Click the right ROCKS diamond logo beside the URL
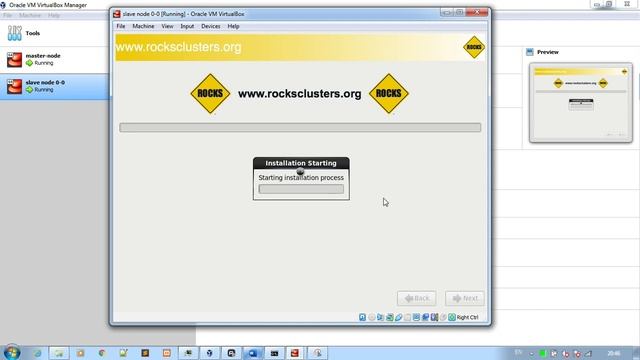Image resolution: width=640 pixels, height=360 pixels. click(x=389, y=93)
